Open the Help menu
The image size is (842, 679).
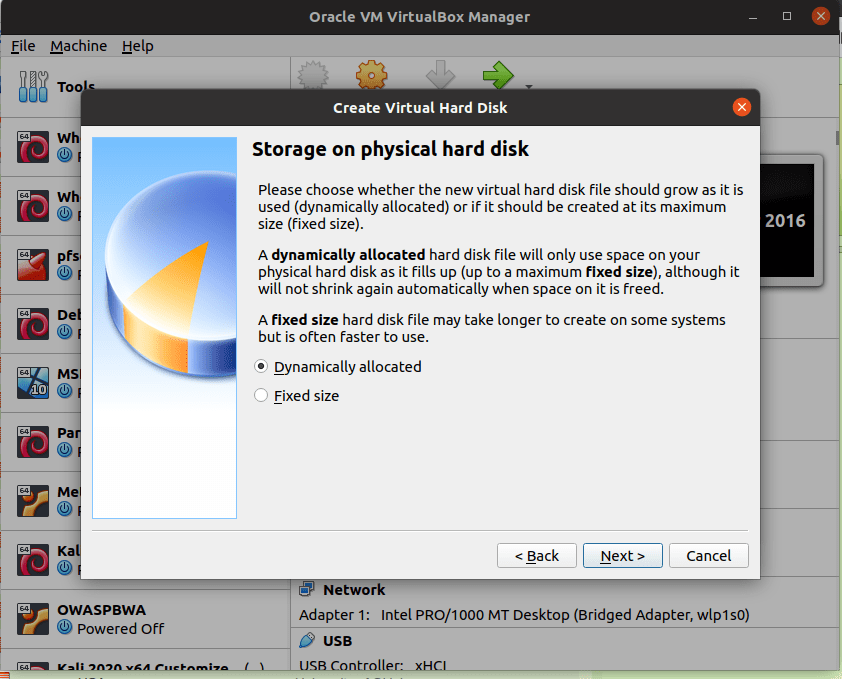click(x=138, y=46)
